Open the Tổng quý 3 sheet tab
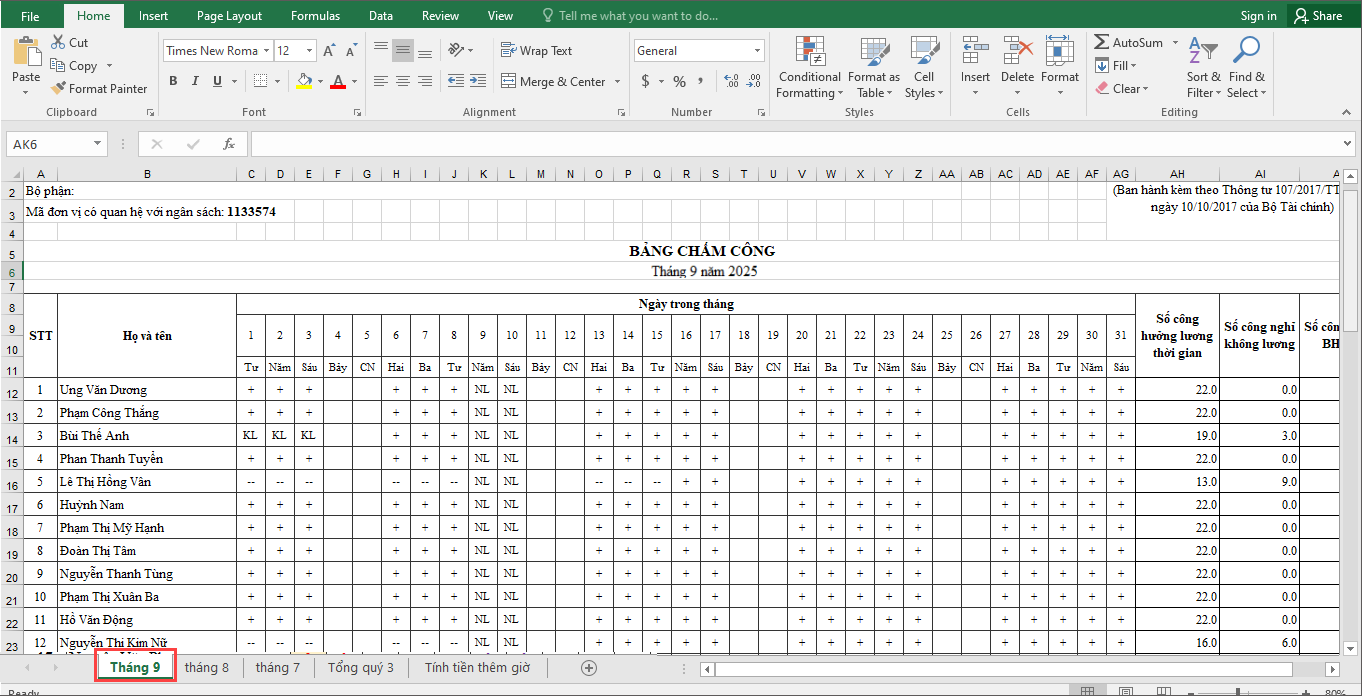This screenshot has width=1362, height=696. tap(361, 668)
